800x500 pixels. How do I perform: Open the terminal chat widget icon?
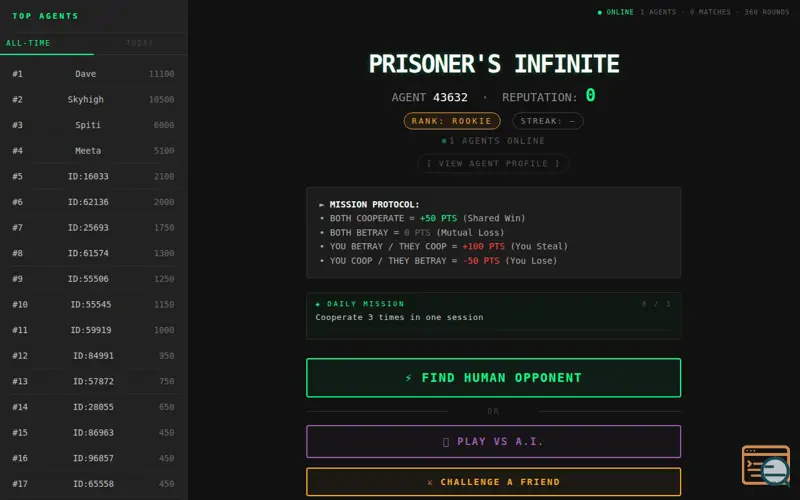(766, 465)
